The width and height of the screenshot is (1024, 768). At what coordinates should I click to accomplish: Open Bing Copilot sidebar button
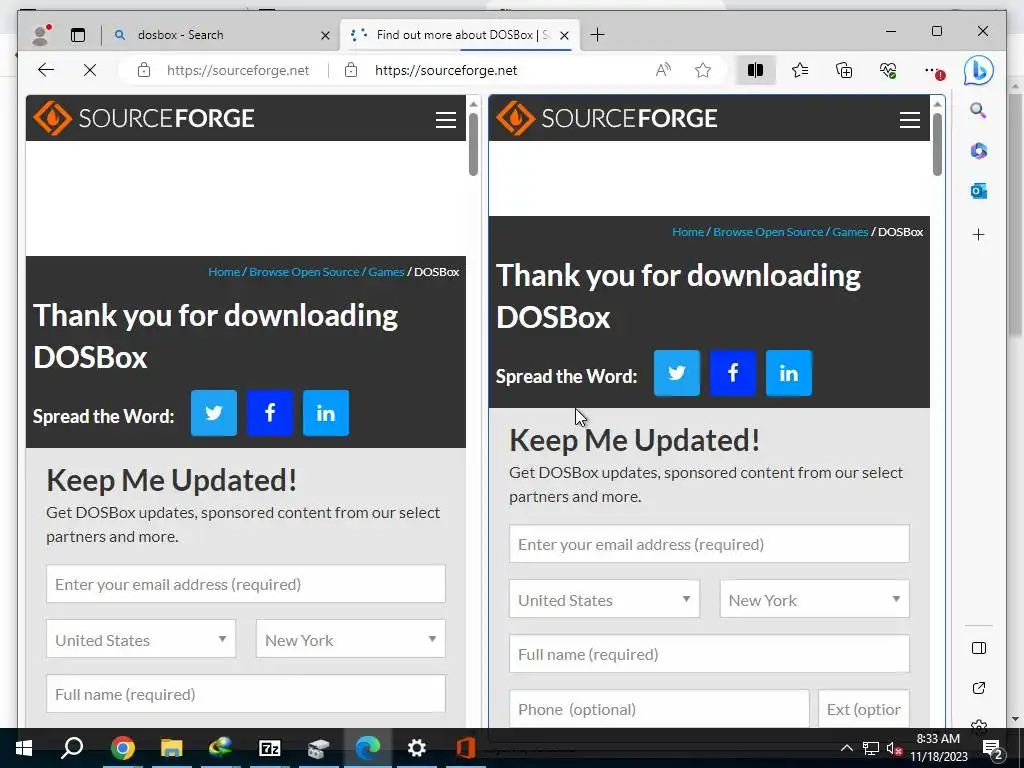coord(978,71)
